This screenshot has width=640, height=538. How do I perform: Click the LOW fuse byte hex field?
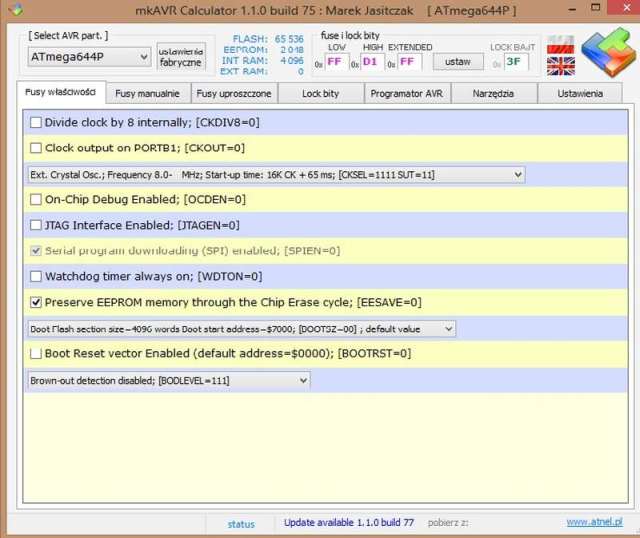335,62
